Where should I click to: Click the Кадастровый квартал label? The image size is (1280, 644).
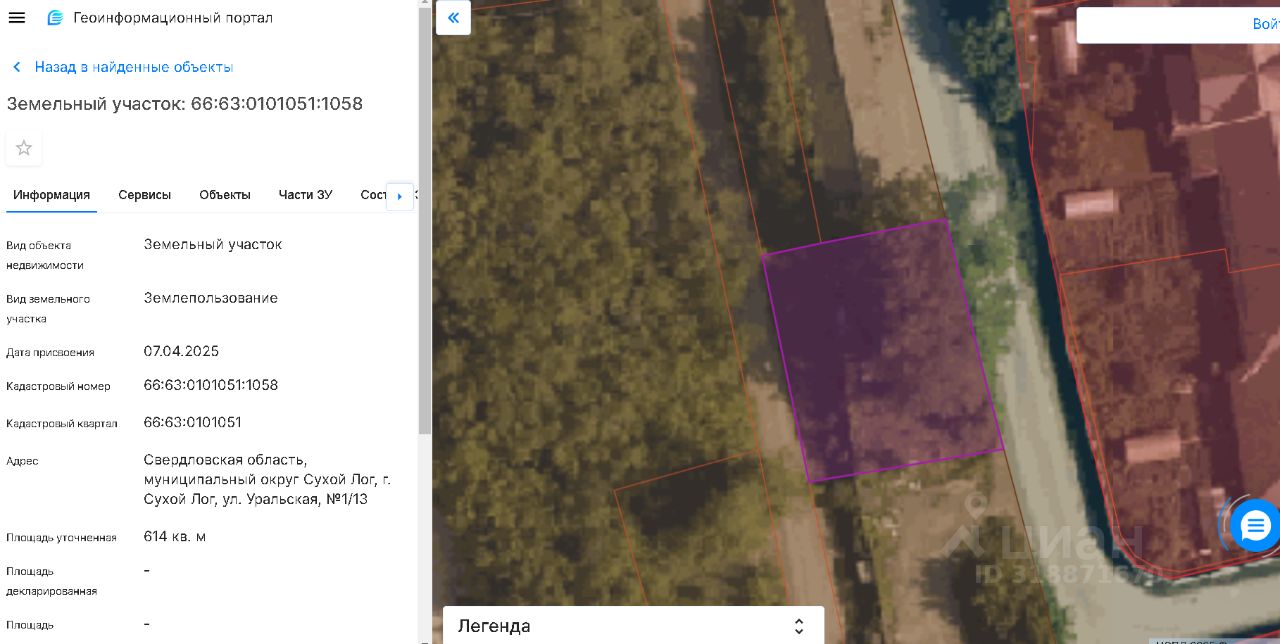coord(62,423)
